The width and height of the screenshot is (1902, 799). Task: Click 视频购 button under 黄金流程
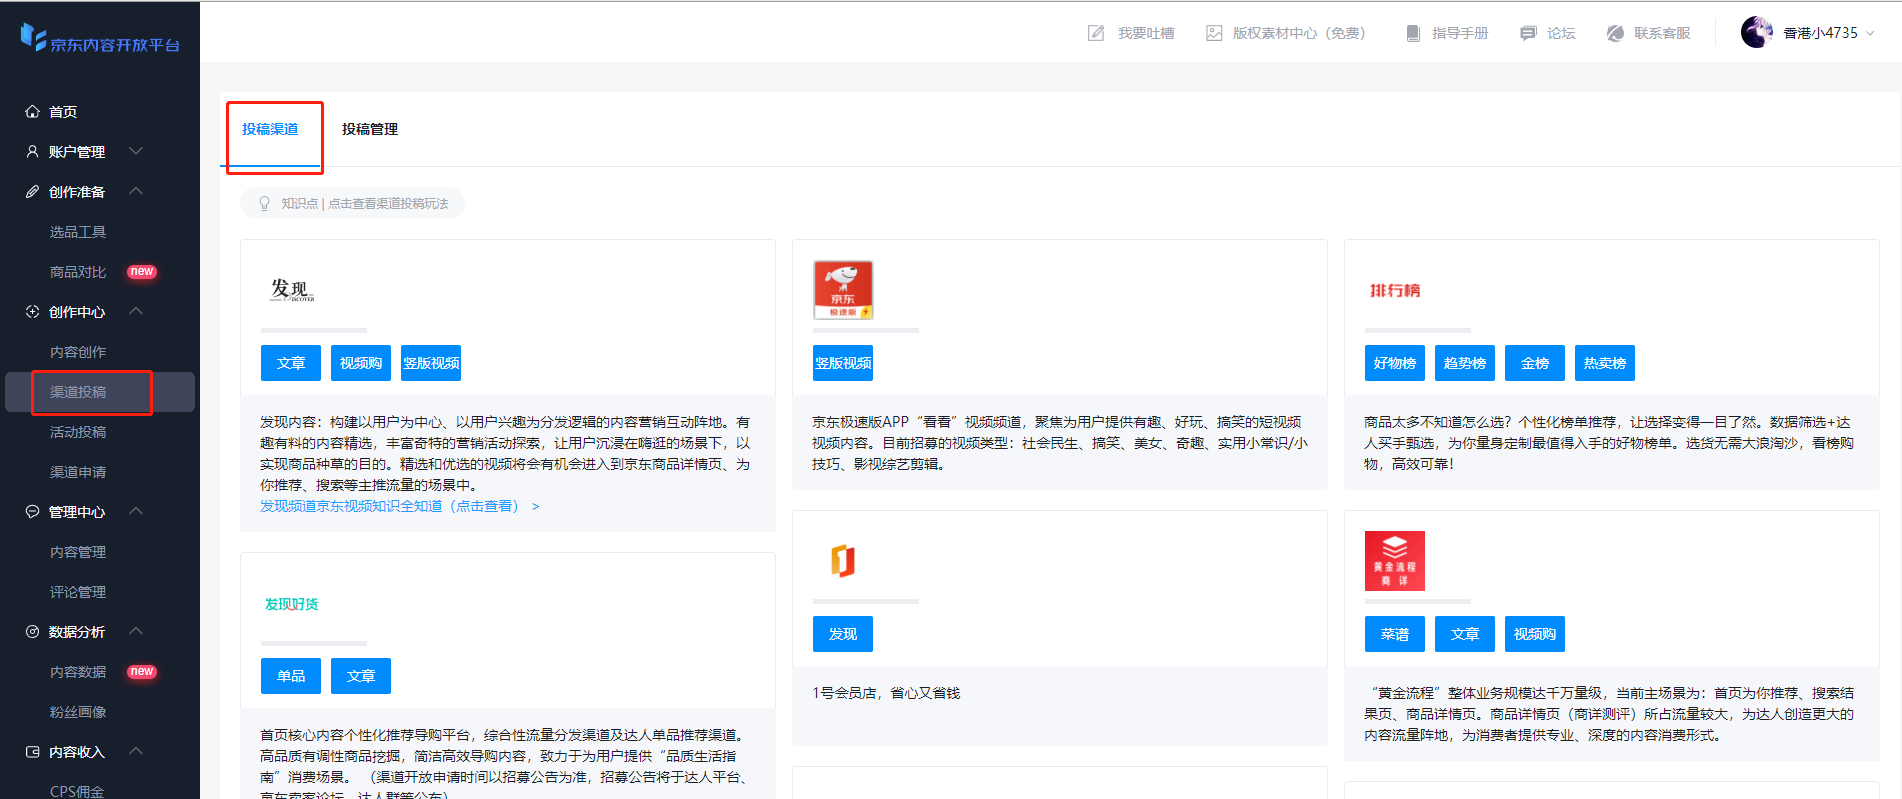[x=1535, y=634]
